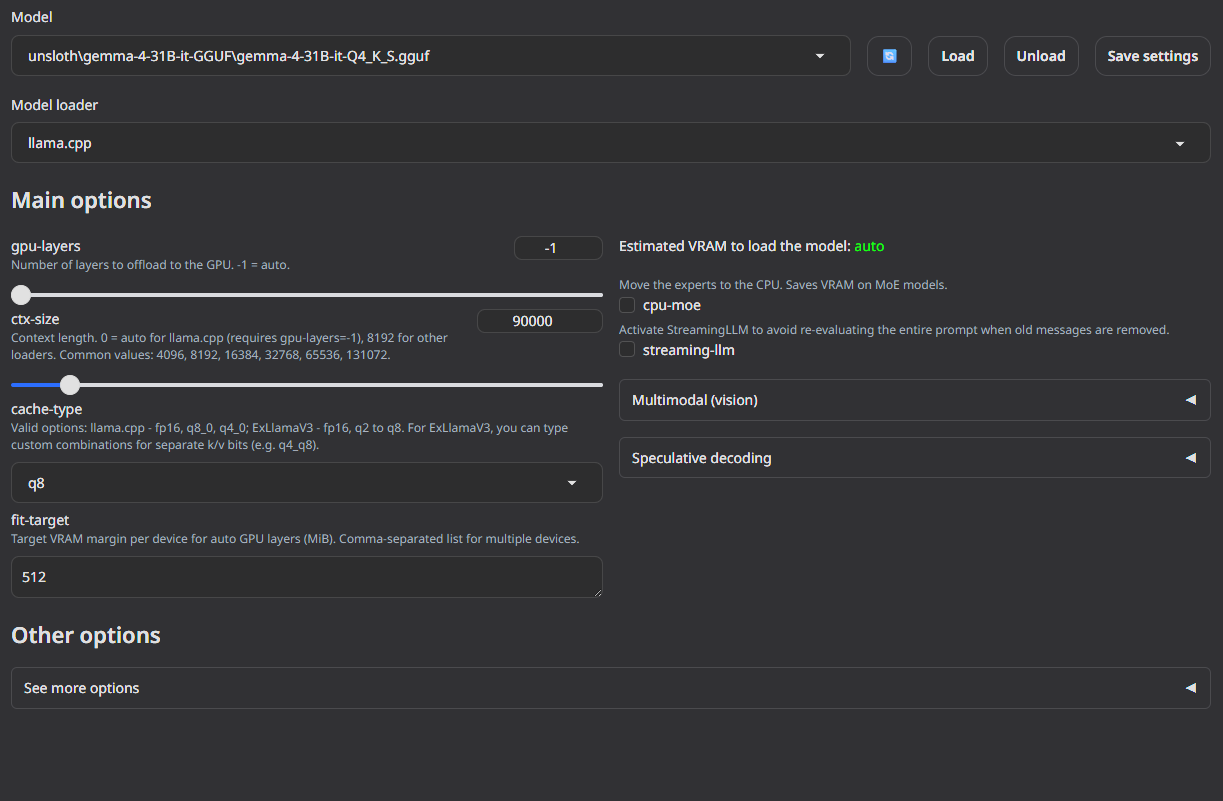The height and width of the screenshot is (801, 1223).
Task: Open the cache-type dropdown
Action: [307, 483]
